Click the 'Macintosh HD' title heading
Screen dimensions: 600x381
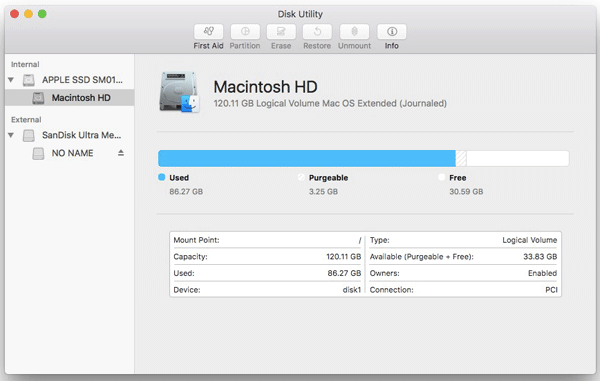(265, 87)
